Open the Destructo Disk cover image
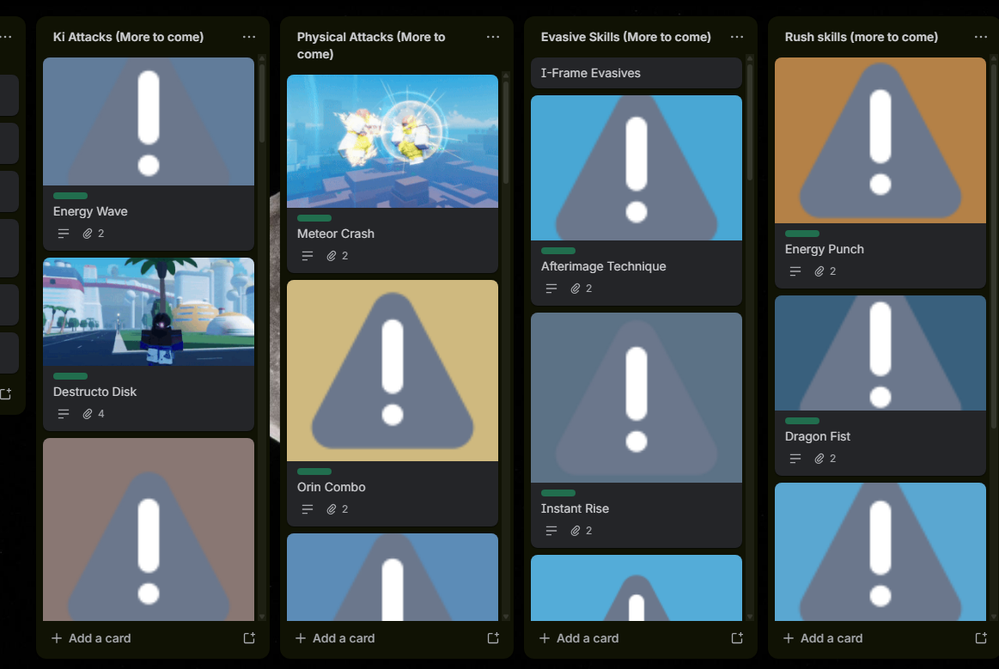This screenshot has height=669, width=999. tap(148, 312)
